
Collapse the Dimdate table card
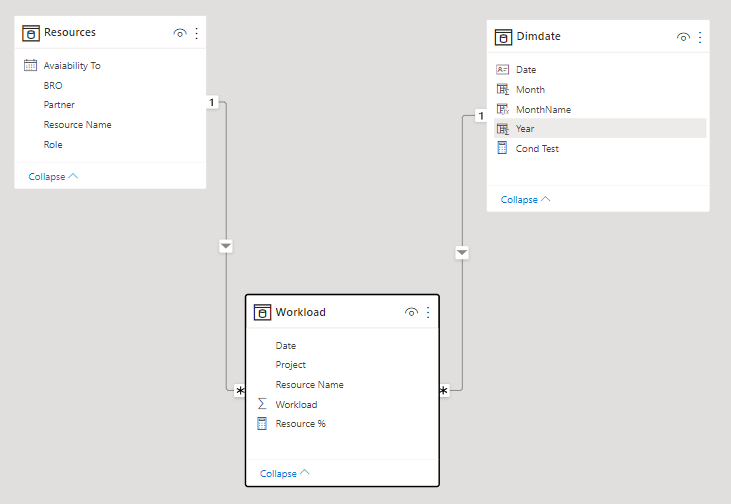pyautogui.click(x=525, y=200)
